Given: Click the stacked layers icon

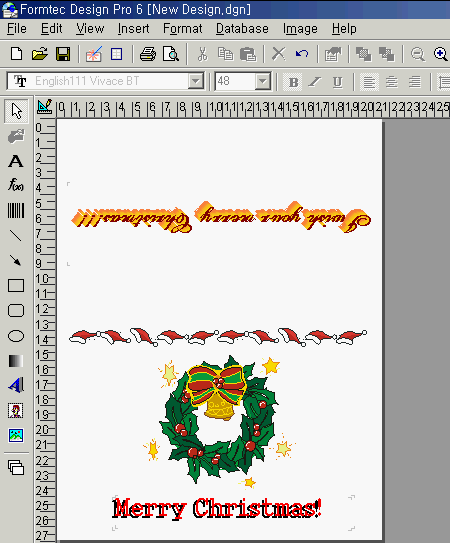Looking at the screenshot, I should [x=16, y=467].
